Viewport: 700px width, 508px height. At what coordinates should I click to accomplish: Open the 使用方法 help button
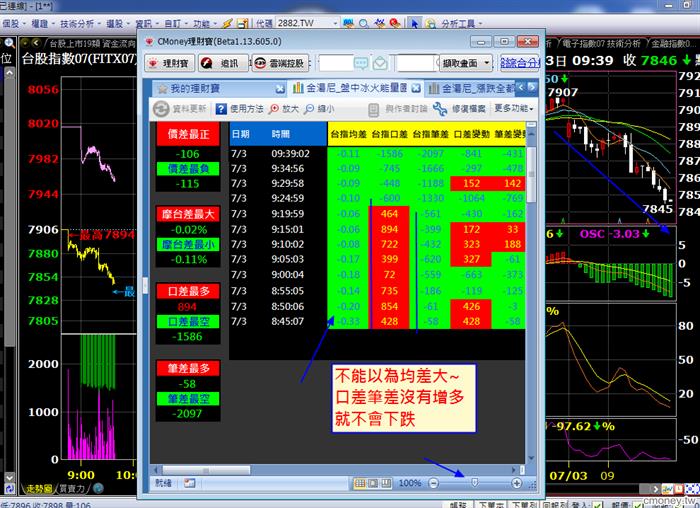240,109
